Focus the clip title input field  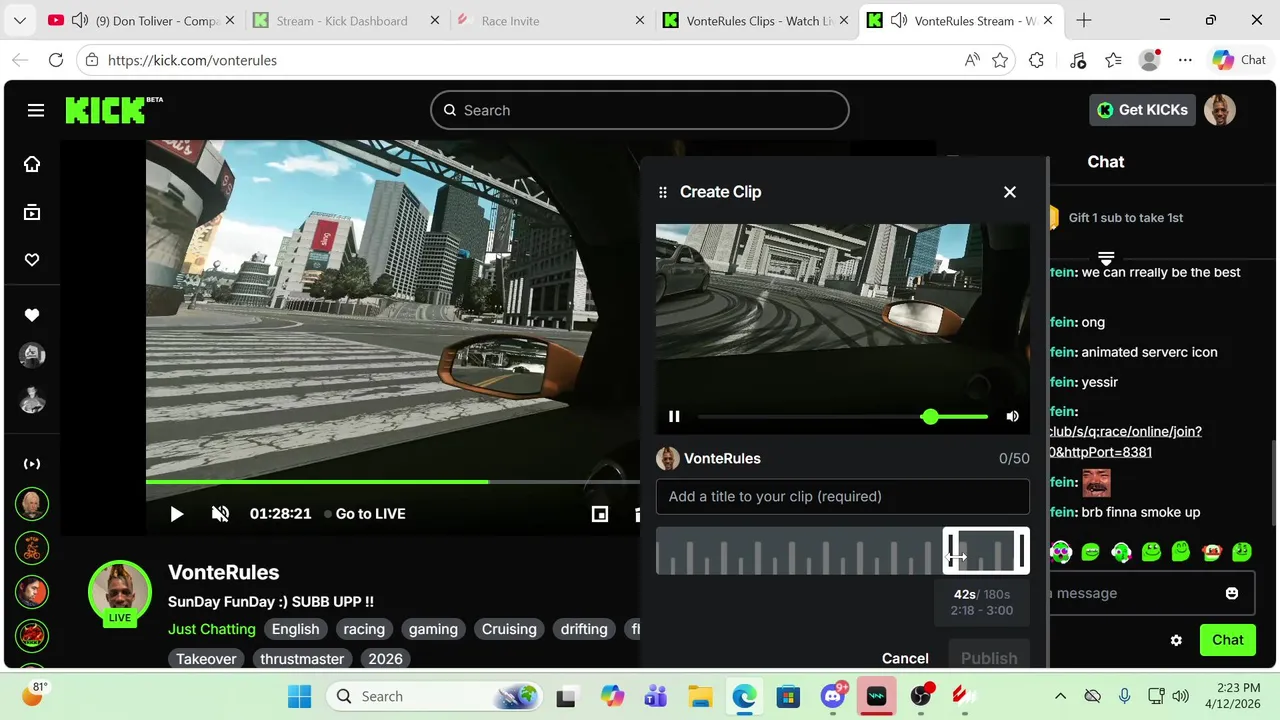point(842,496)
